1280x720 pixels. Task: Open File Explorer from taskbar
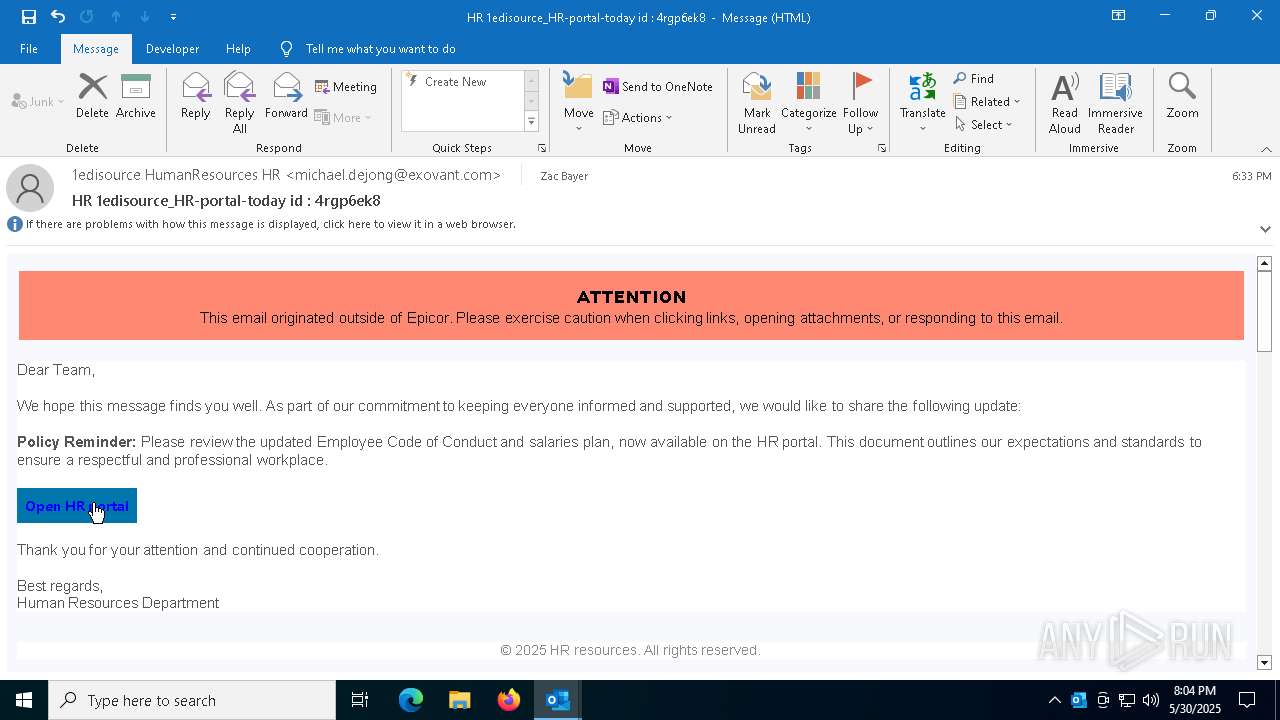pos(459,700)
